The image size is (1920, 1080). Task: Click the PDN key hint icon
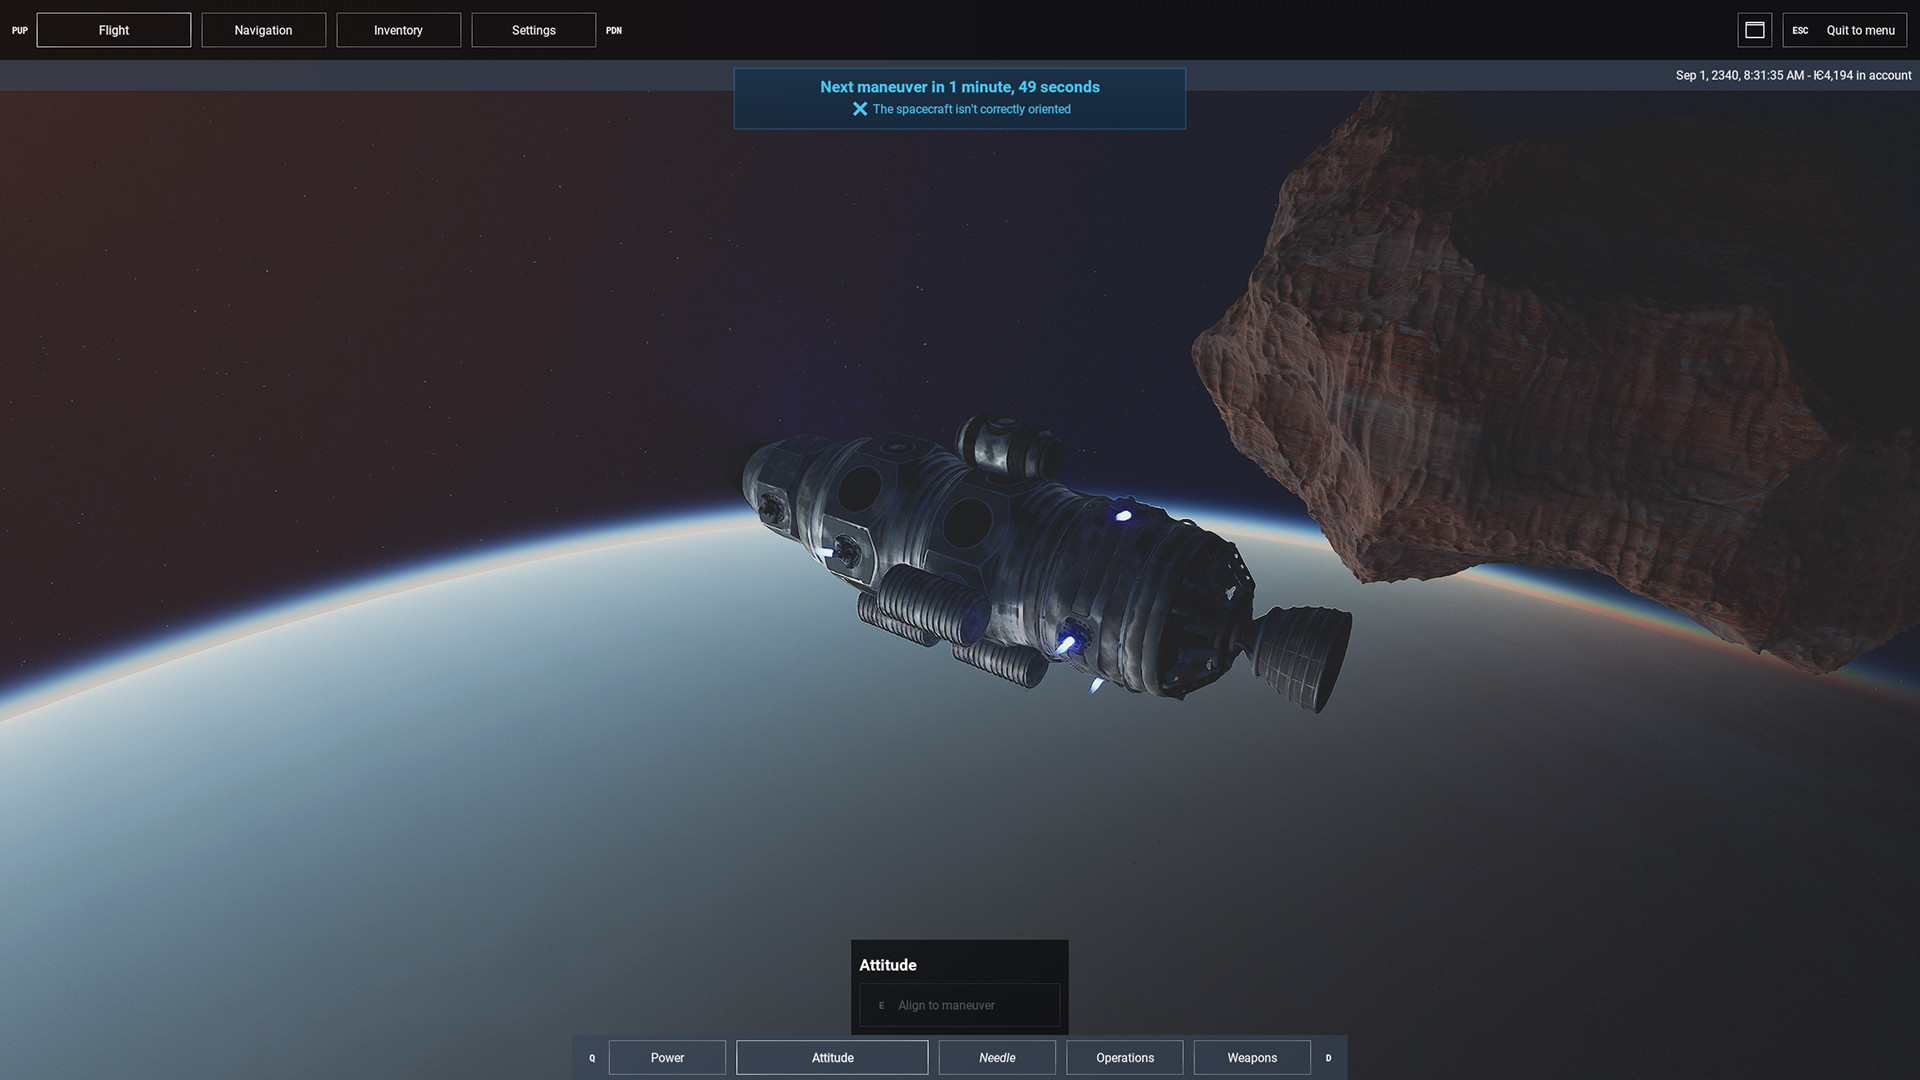click(614, 30)
